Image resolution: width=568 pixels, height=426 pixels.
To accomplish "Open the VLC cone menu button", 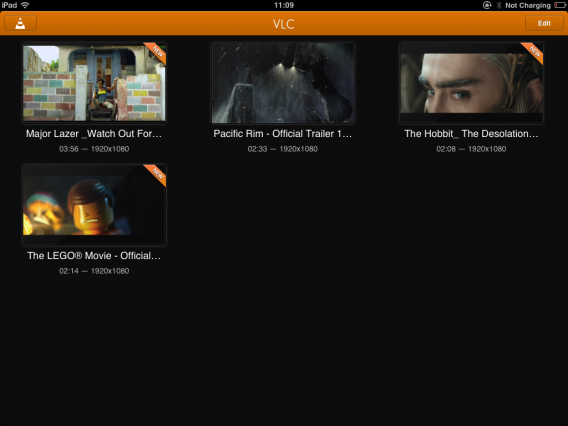I will 20,23.
